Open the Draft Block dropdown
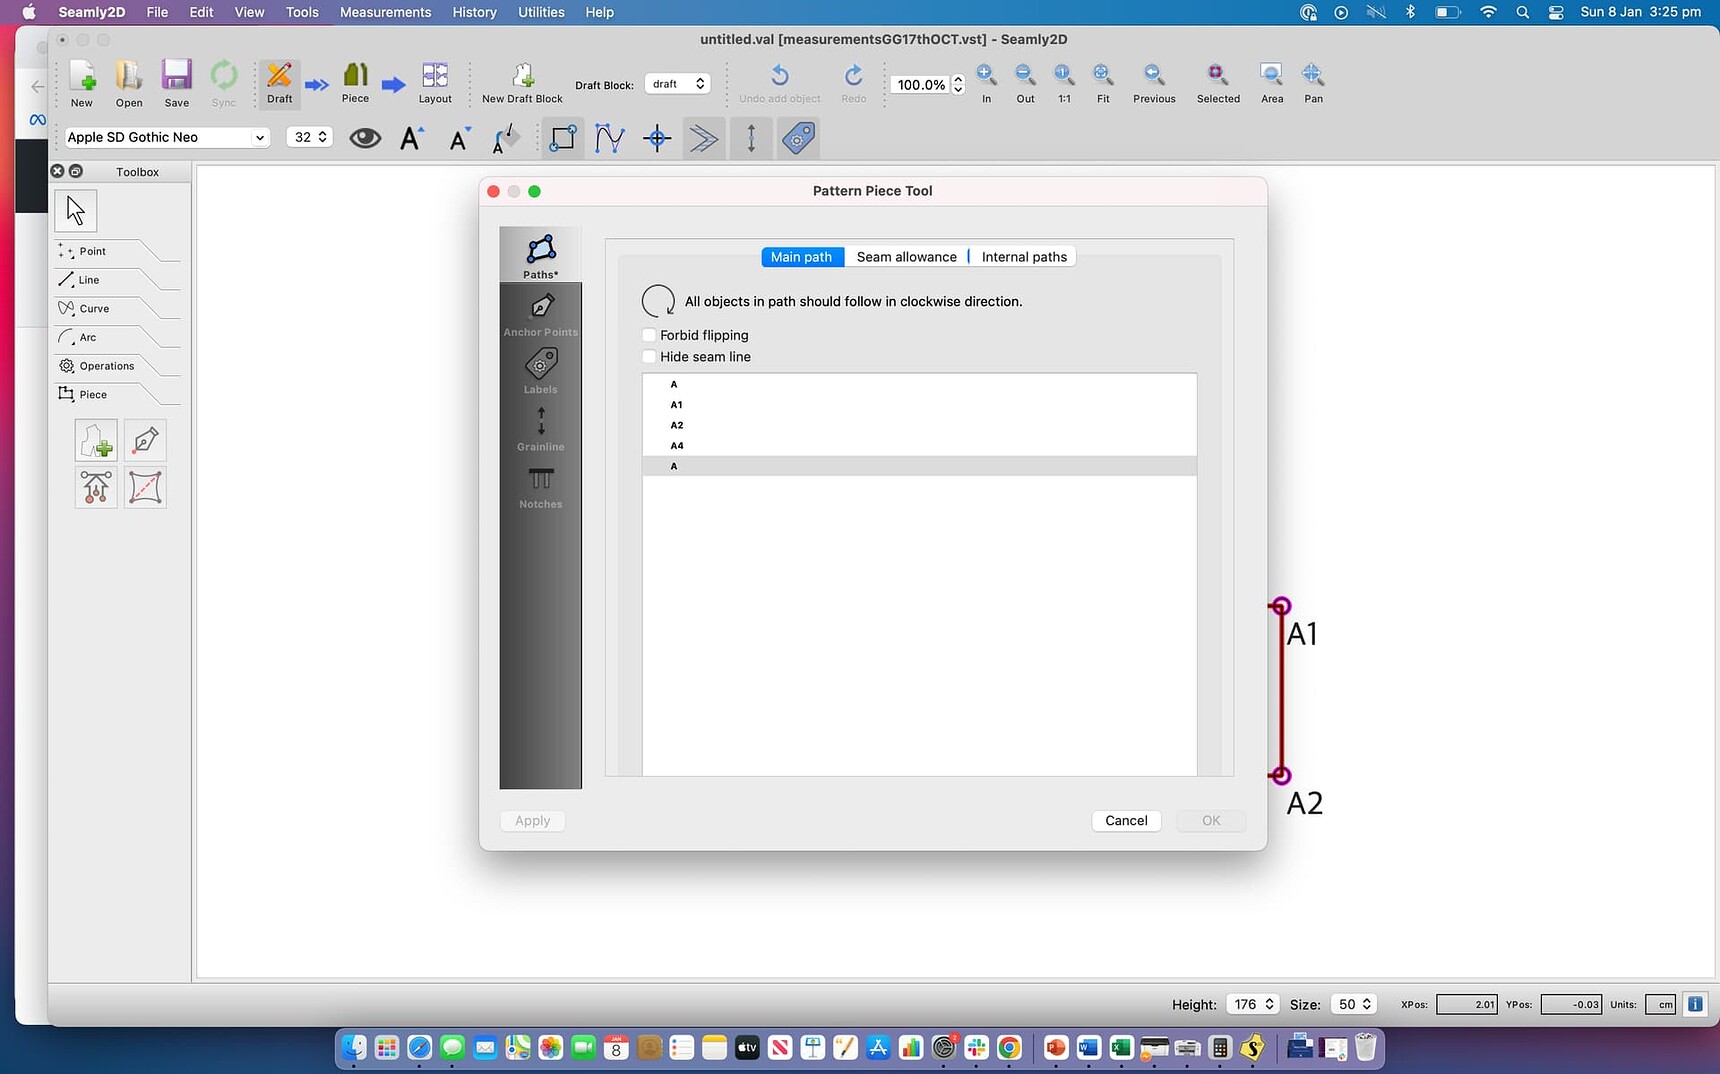 point(678,84)
